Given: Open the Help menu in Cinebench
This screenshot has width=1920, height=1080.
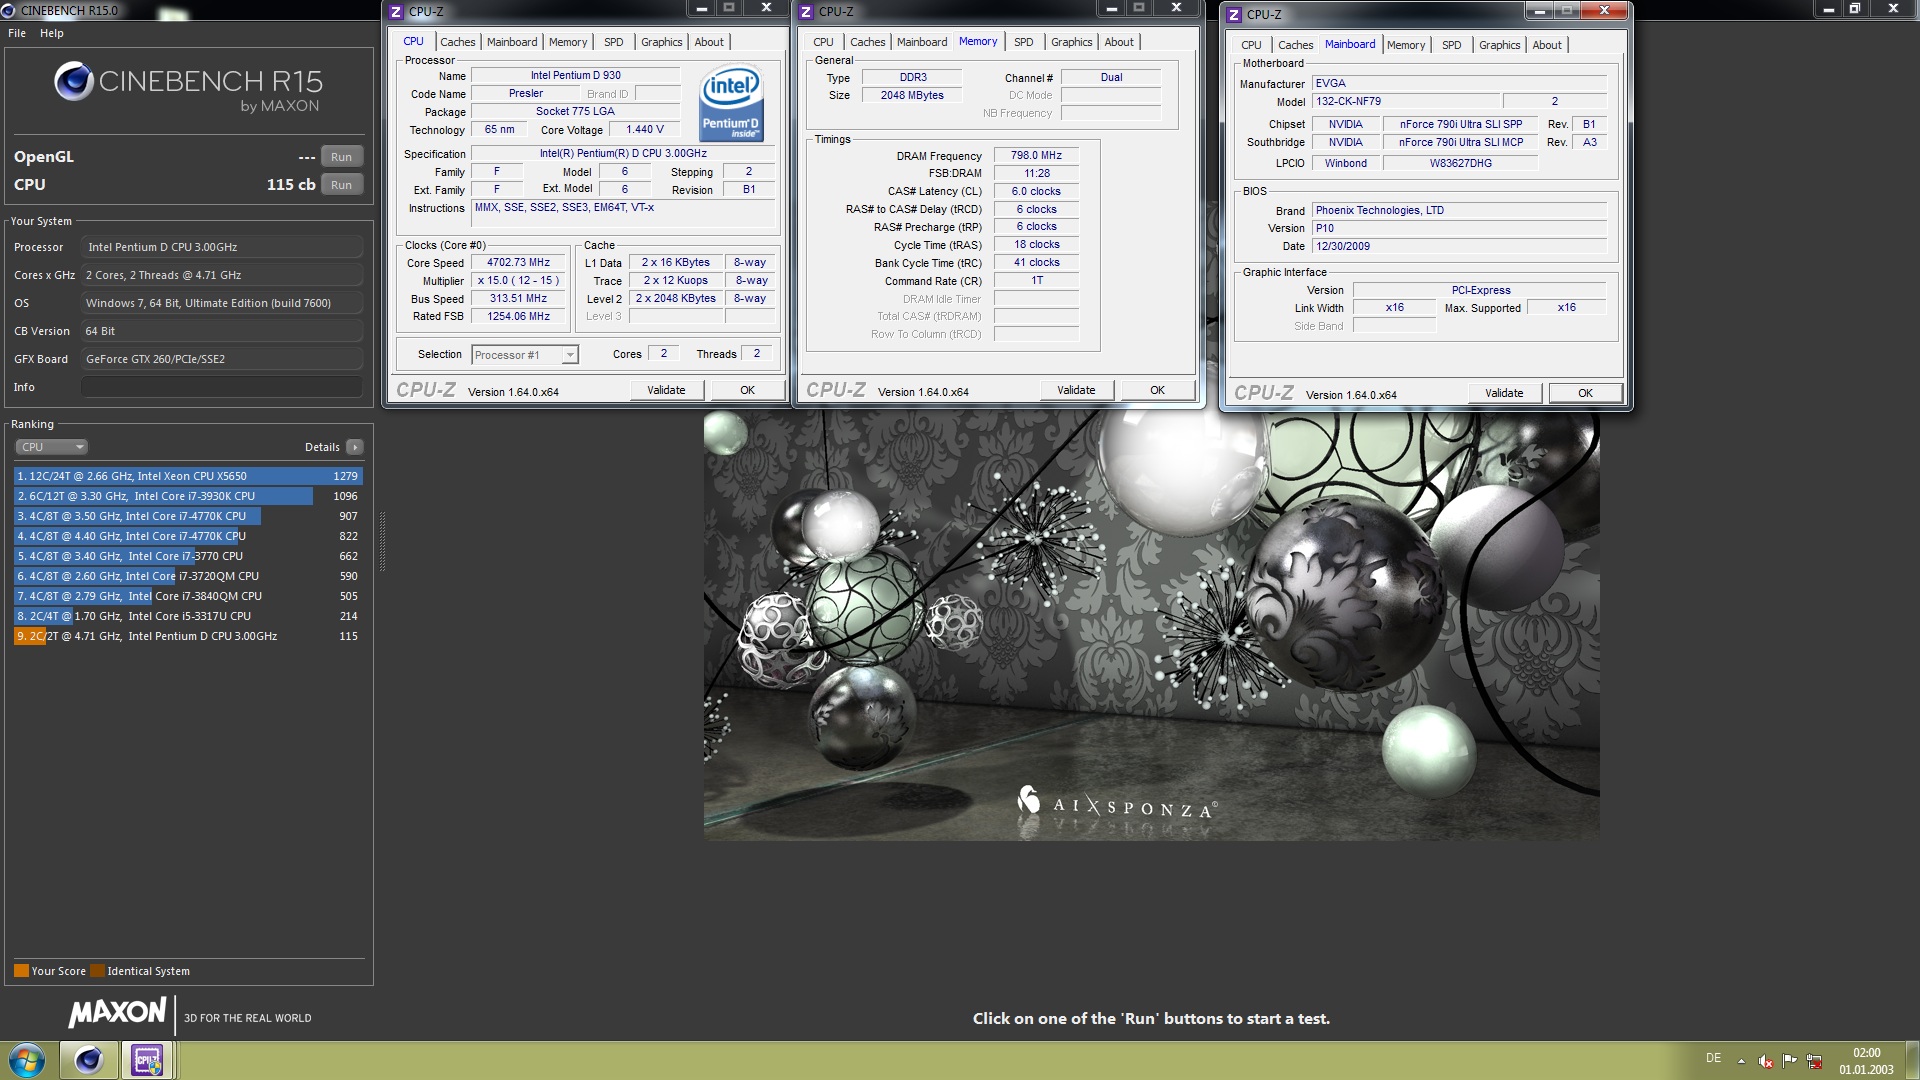Looking at the screenshot, I should (x=52, y=33).
